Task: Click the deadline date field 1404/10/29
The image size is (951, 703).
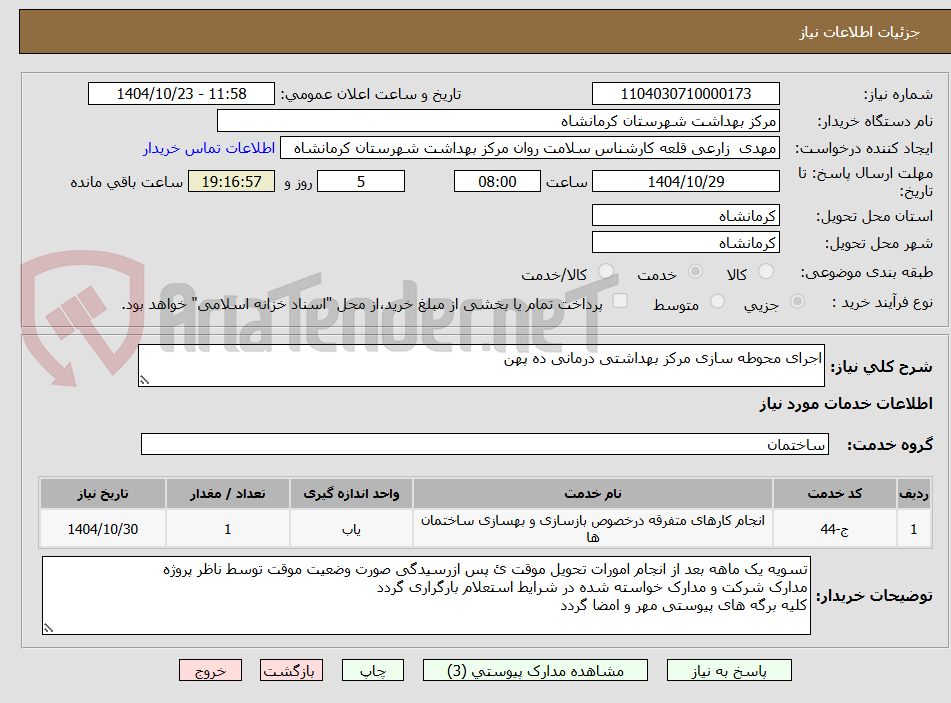Action: pyautogui.click(x=685, y=181)
